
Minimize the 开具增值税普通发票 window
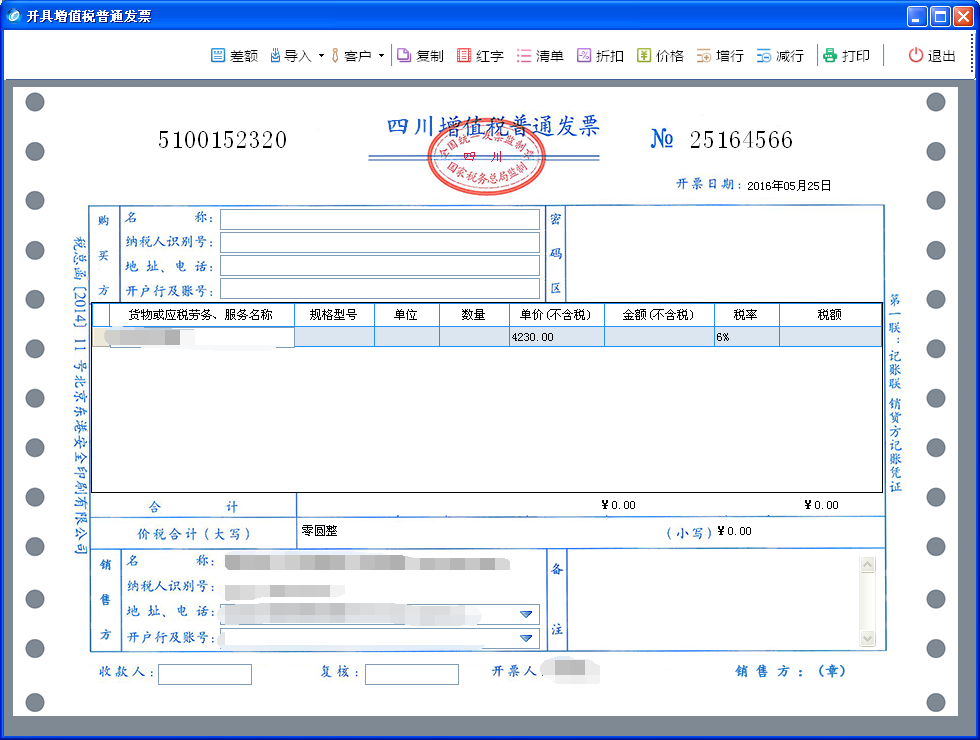coord(917,16)
